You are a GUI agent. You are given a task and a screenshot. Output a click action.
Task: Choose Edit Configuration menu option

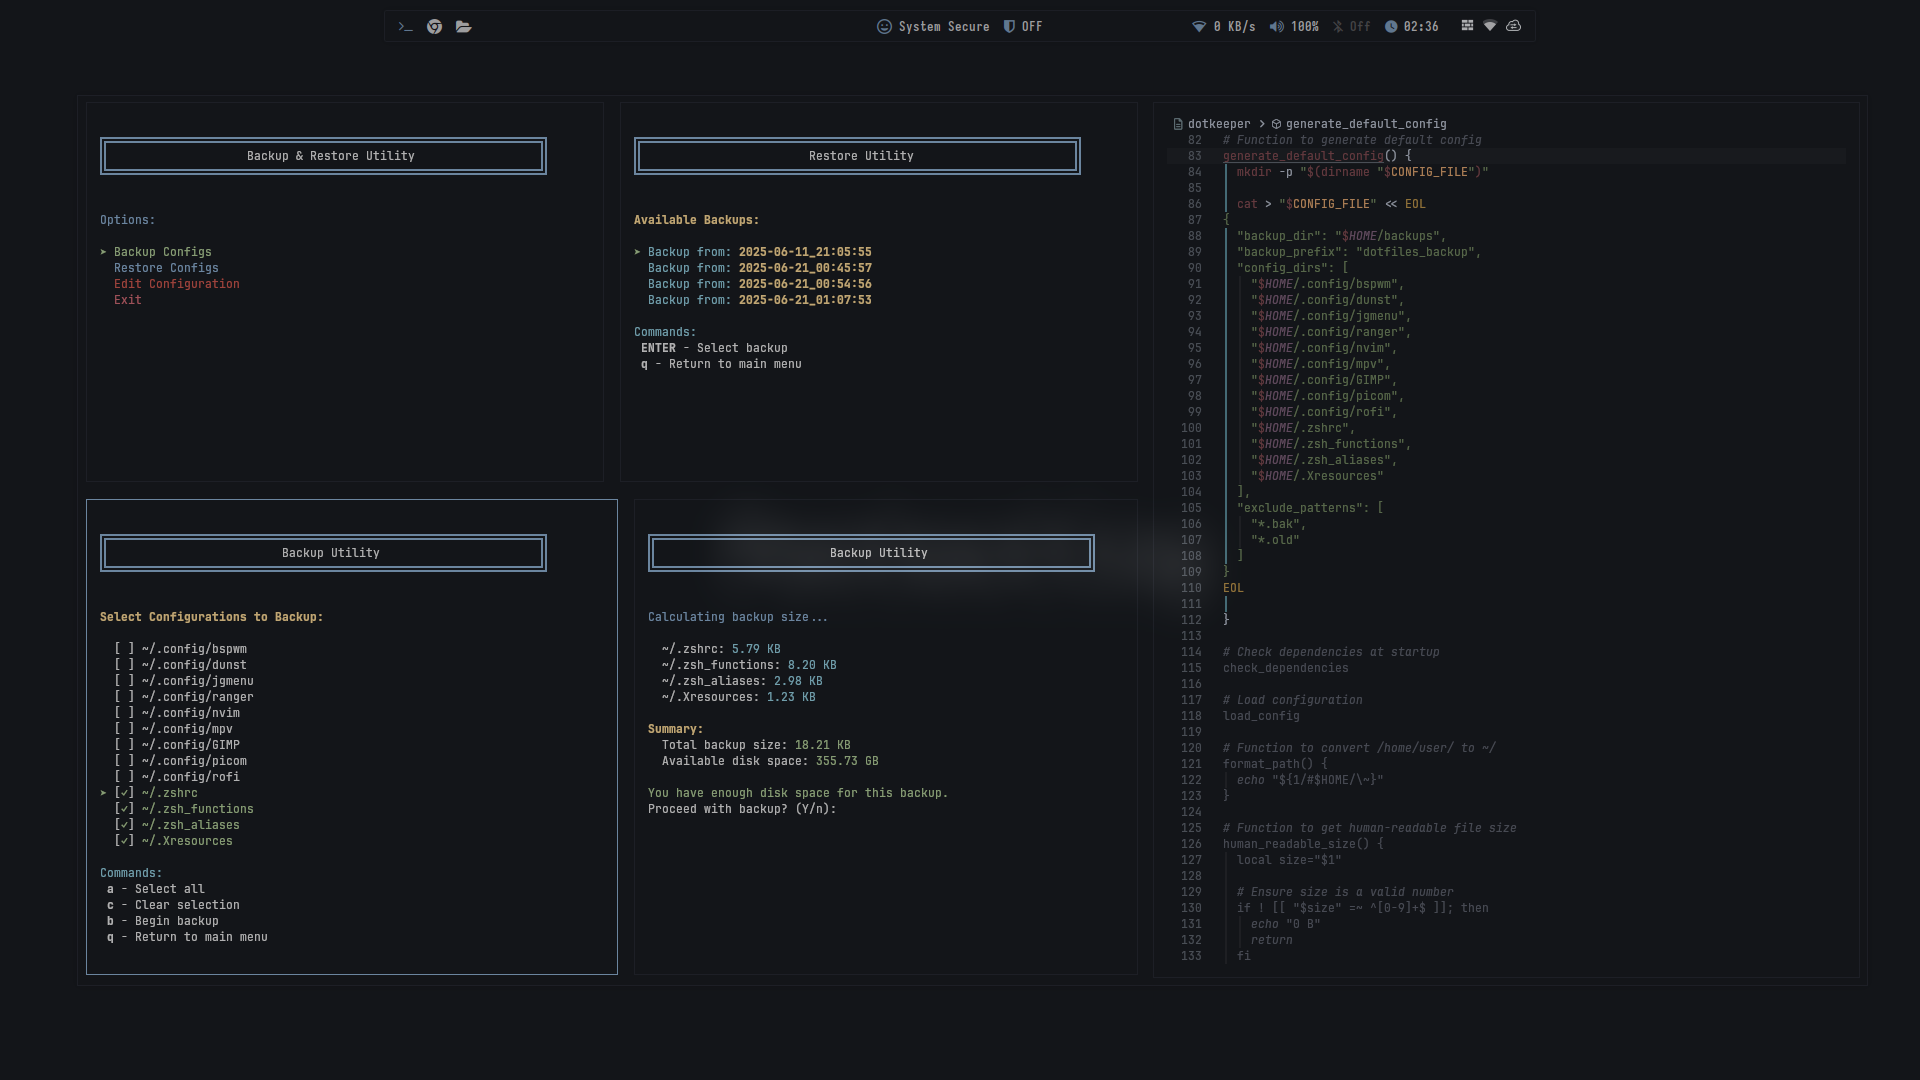coord(176,284)
